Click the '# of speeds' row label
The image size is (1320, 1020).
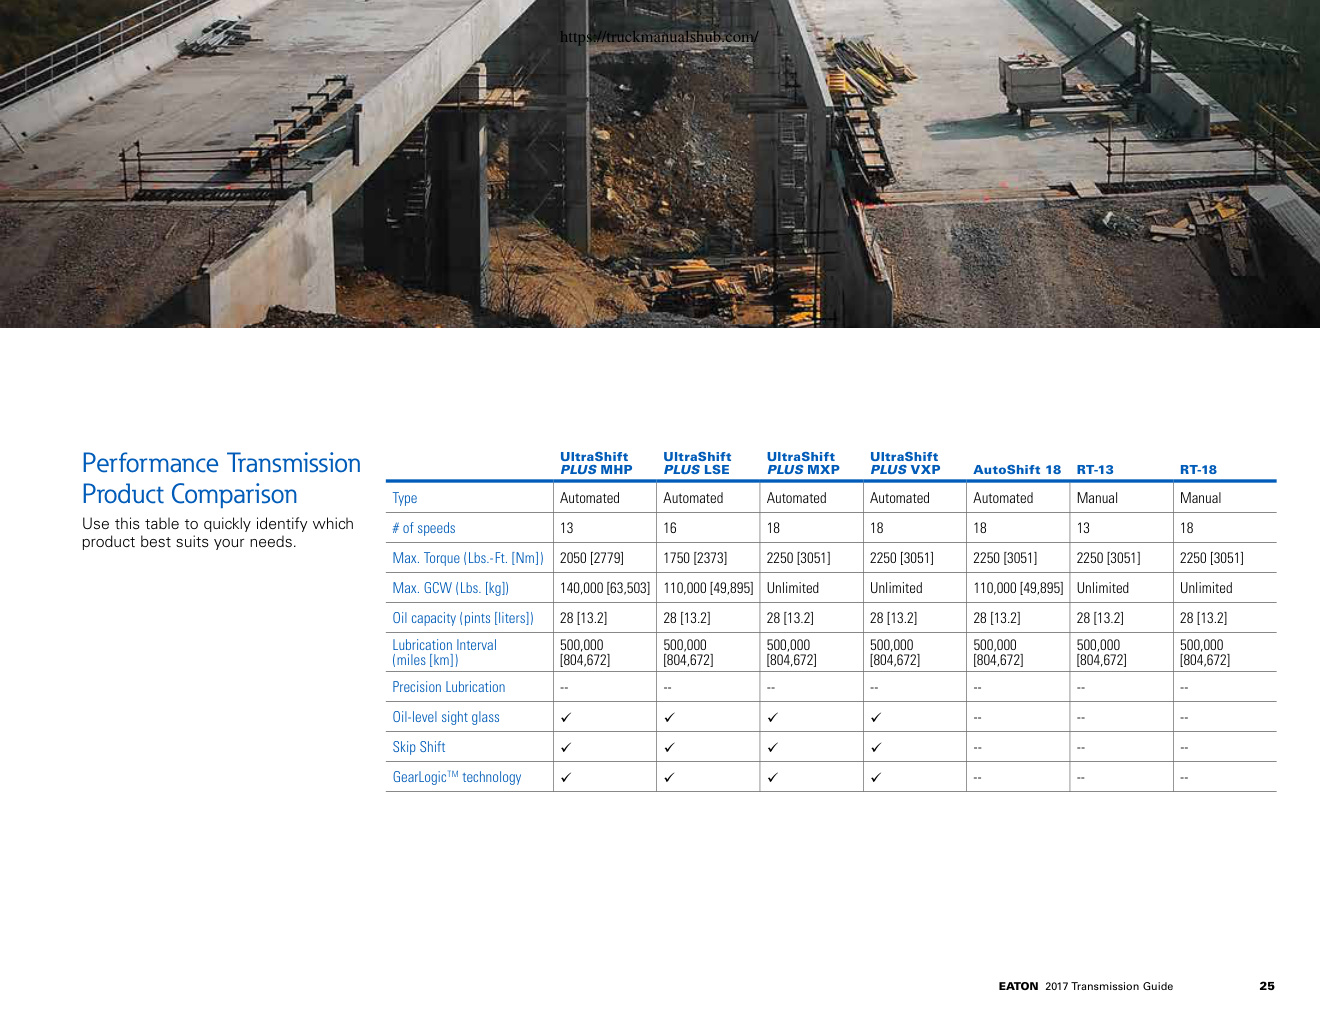point(424,528)
